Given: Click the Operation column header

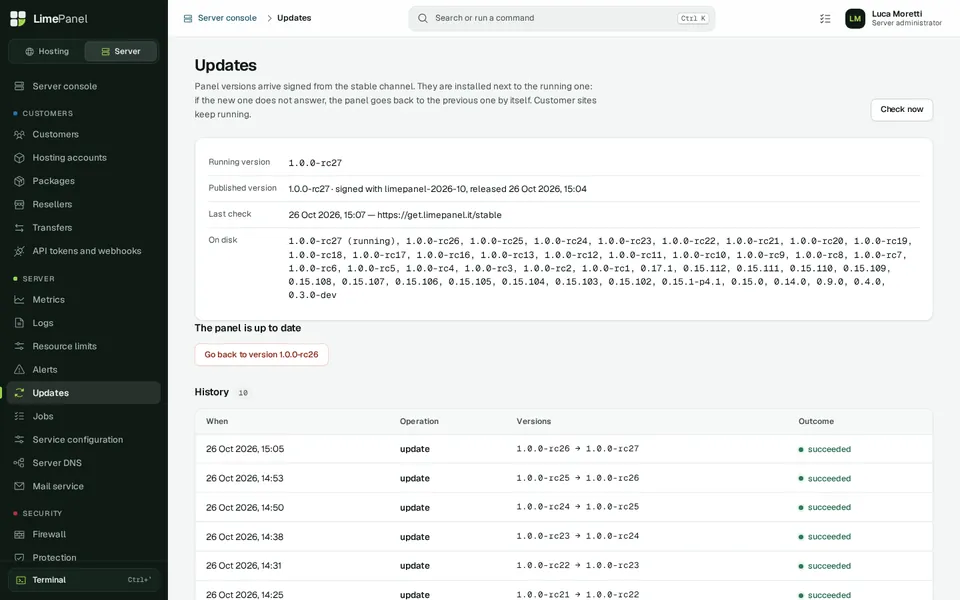Looking at the screenshot, I should pos(419,421).
